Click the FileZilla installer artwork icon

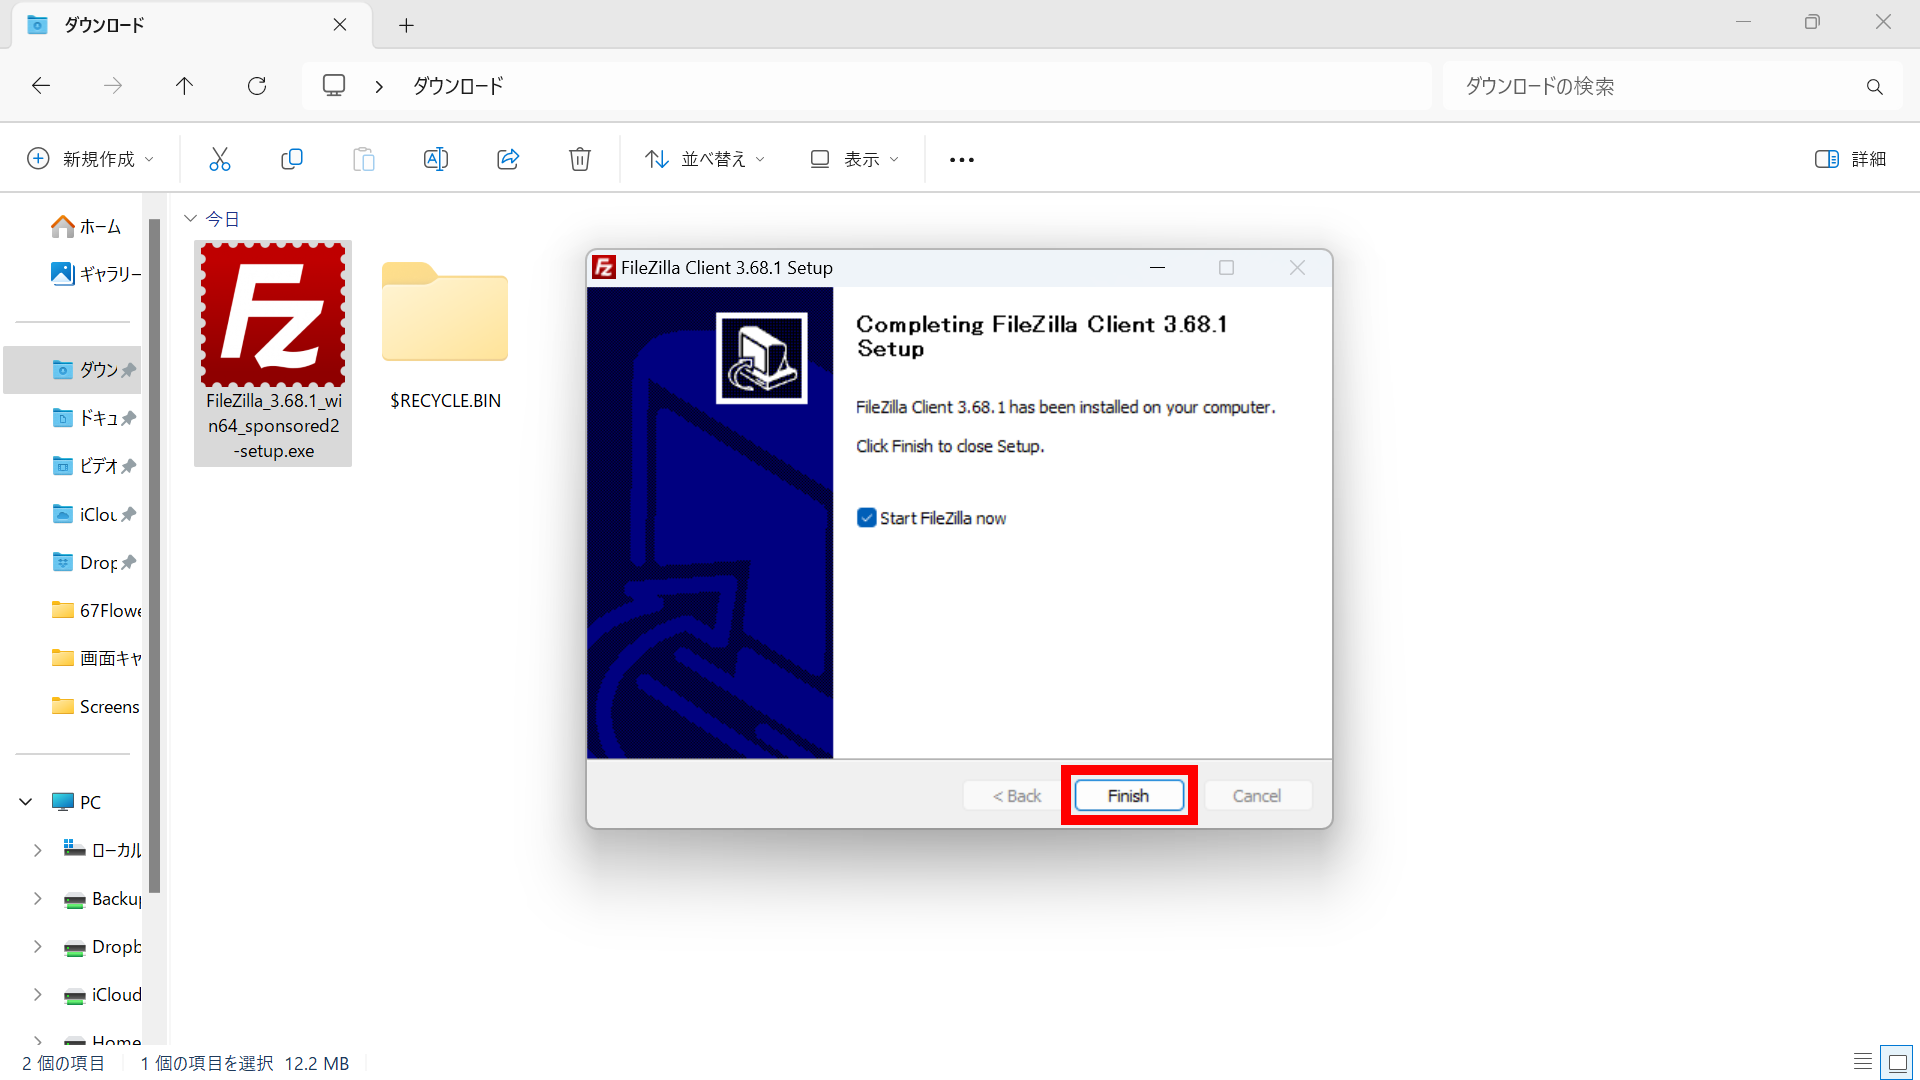click(761, 358)
